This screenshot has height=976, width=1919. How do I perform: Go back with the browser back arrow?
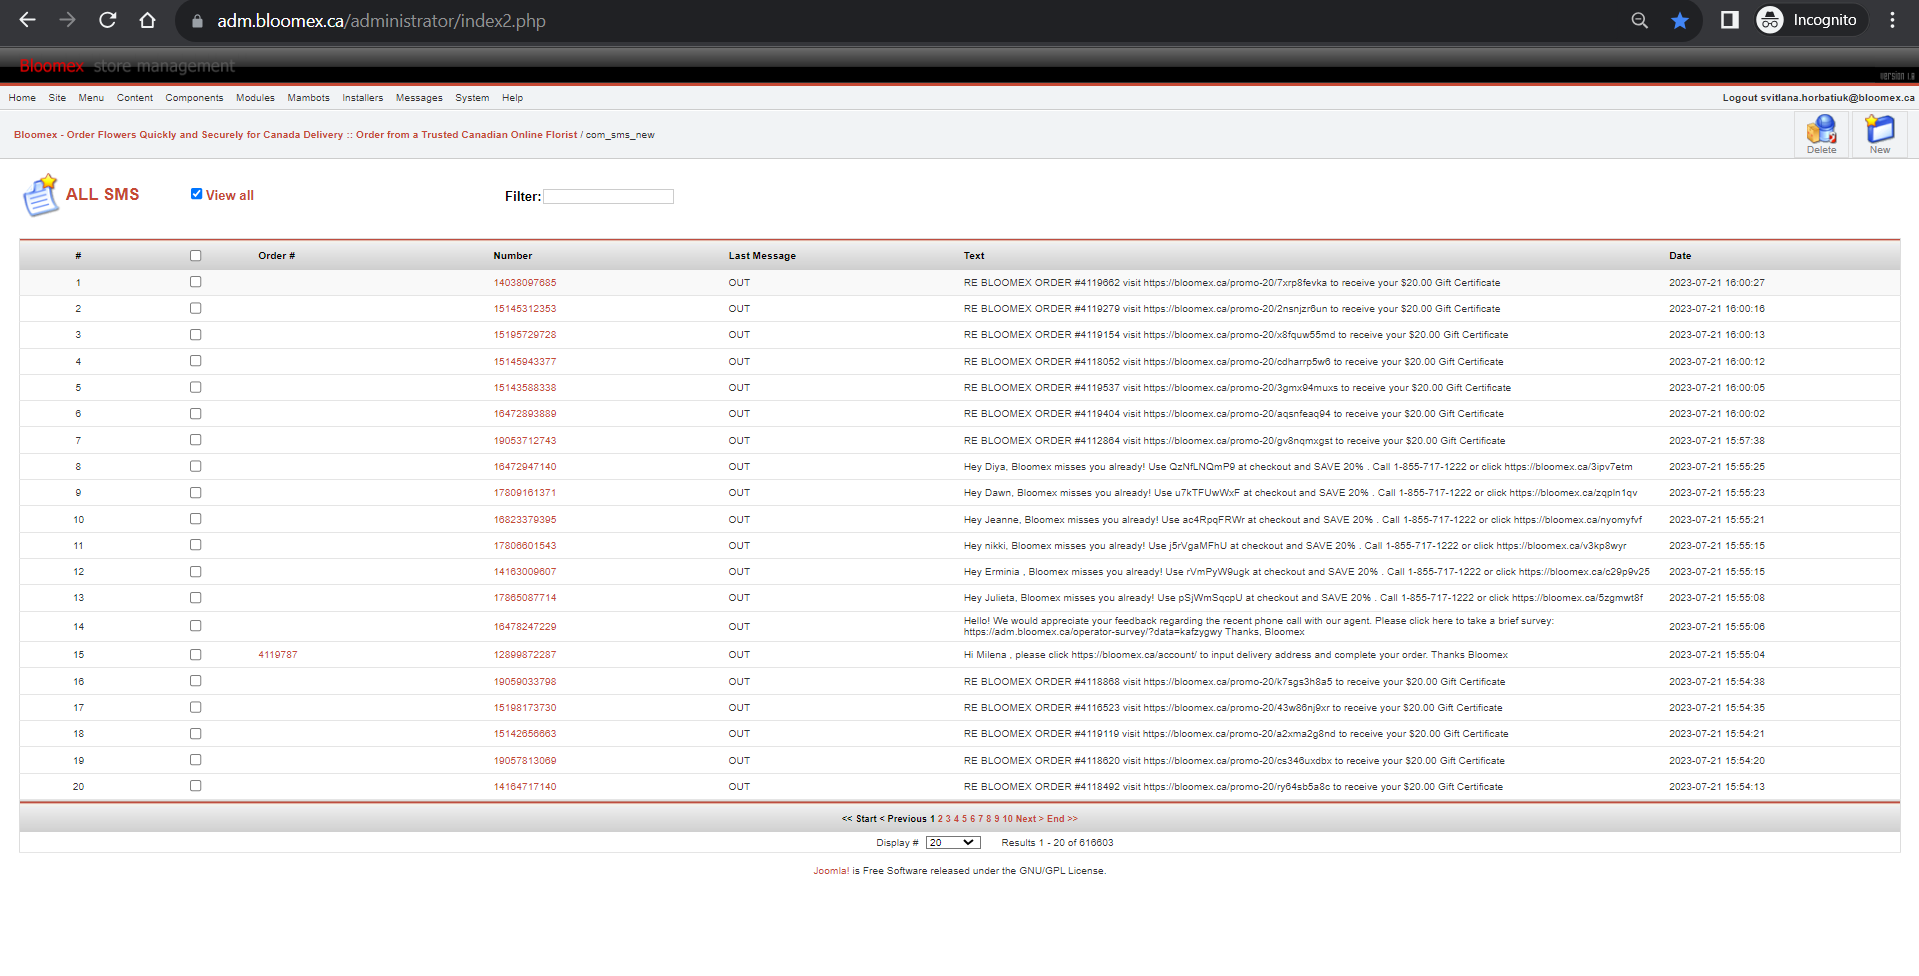[28, 20]
